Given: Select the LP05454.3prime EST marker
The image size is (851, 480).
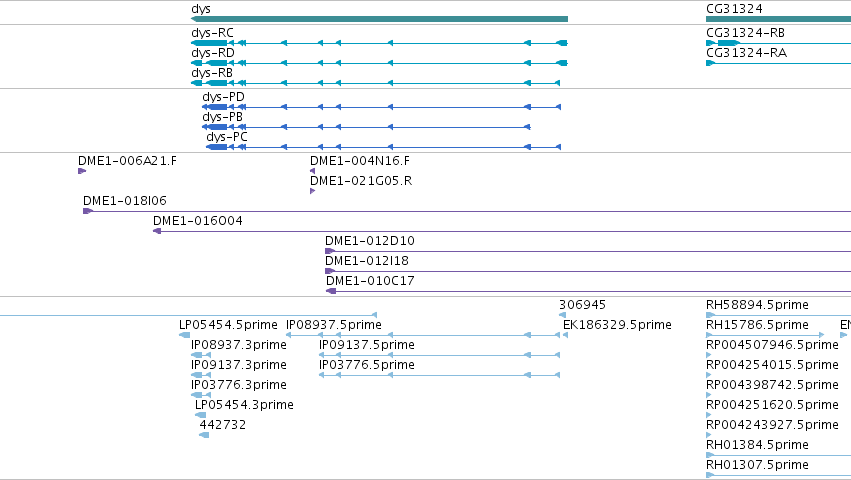Looking at the screenshot, I should pyautogui.click(x=201, y=415).
